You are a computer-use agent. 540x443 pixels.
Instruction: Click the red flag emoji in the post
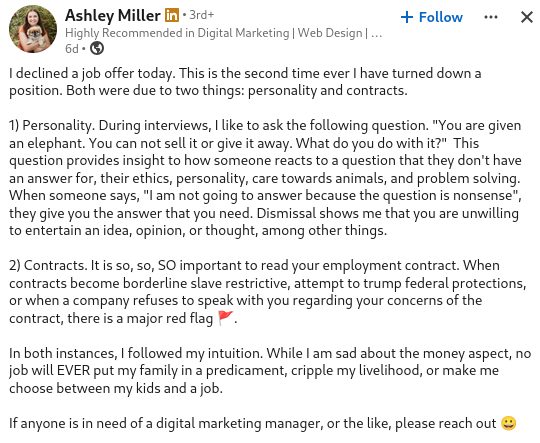point(226,318)
